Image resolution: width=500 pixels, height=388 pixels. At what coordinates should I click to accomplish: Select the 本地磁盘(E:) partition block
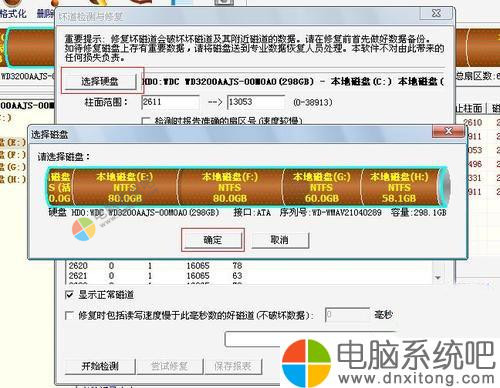tap(125, 187)
